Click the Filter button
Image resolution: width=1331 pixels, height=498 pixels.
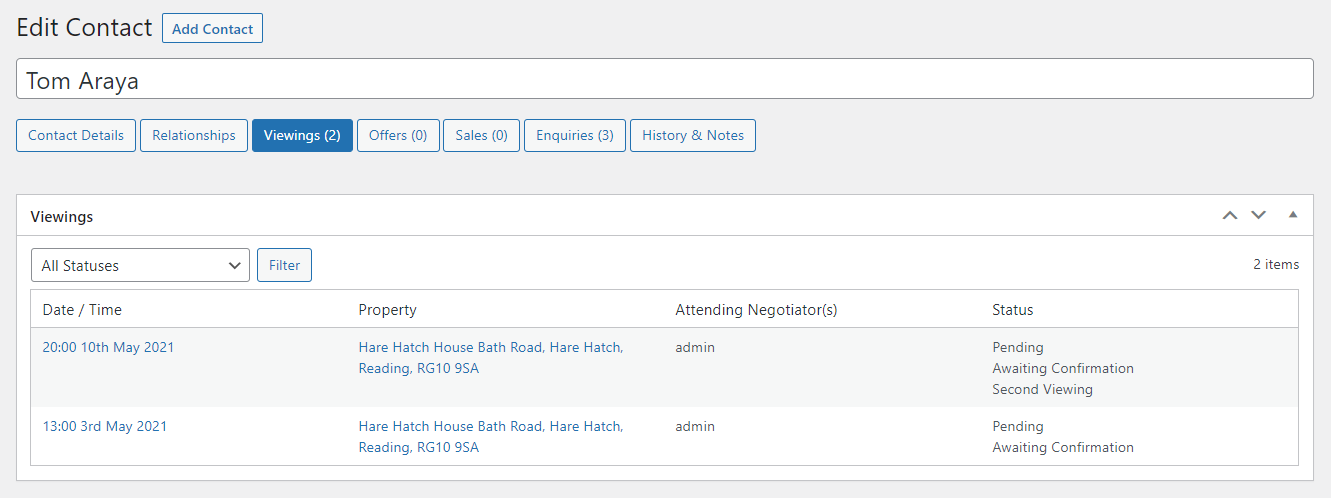[284, 265]
